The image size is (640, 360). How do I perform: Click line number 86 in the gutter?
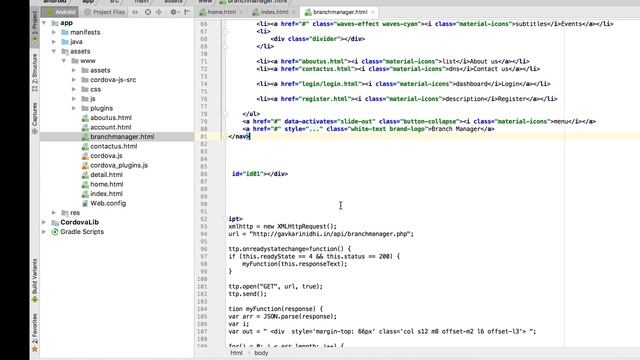click(203, 174)
